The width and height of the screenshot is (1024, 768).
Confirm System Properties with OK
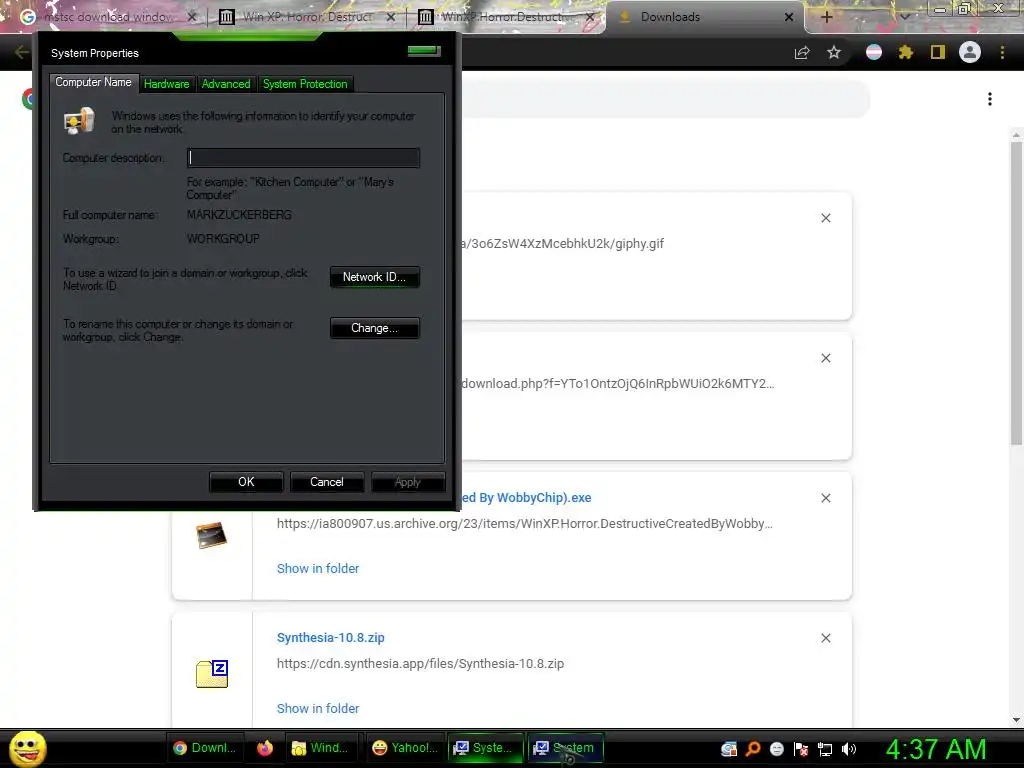click(246, 482)
